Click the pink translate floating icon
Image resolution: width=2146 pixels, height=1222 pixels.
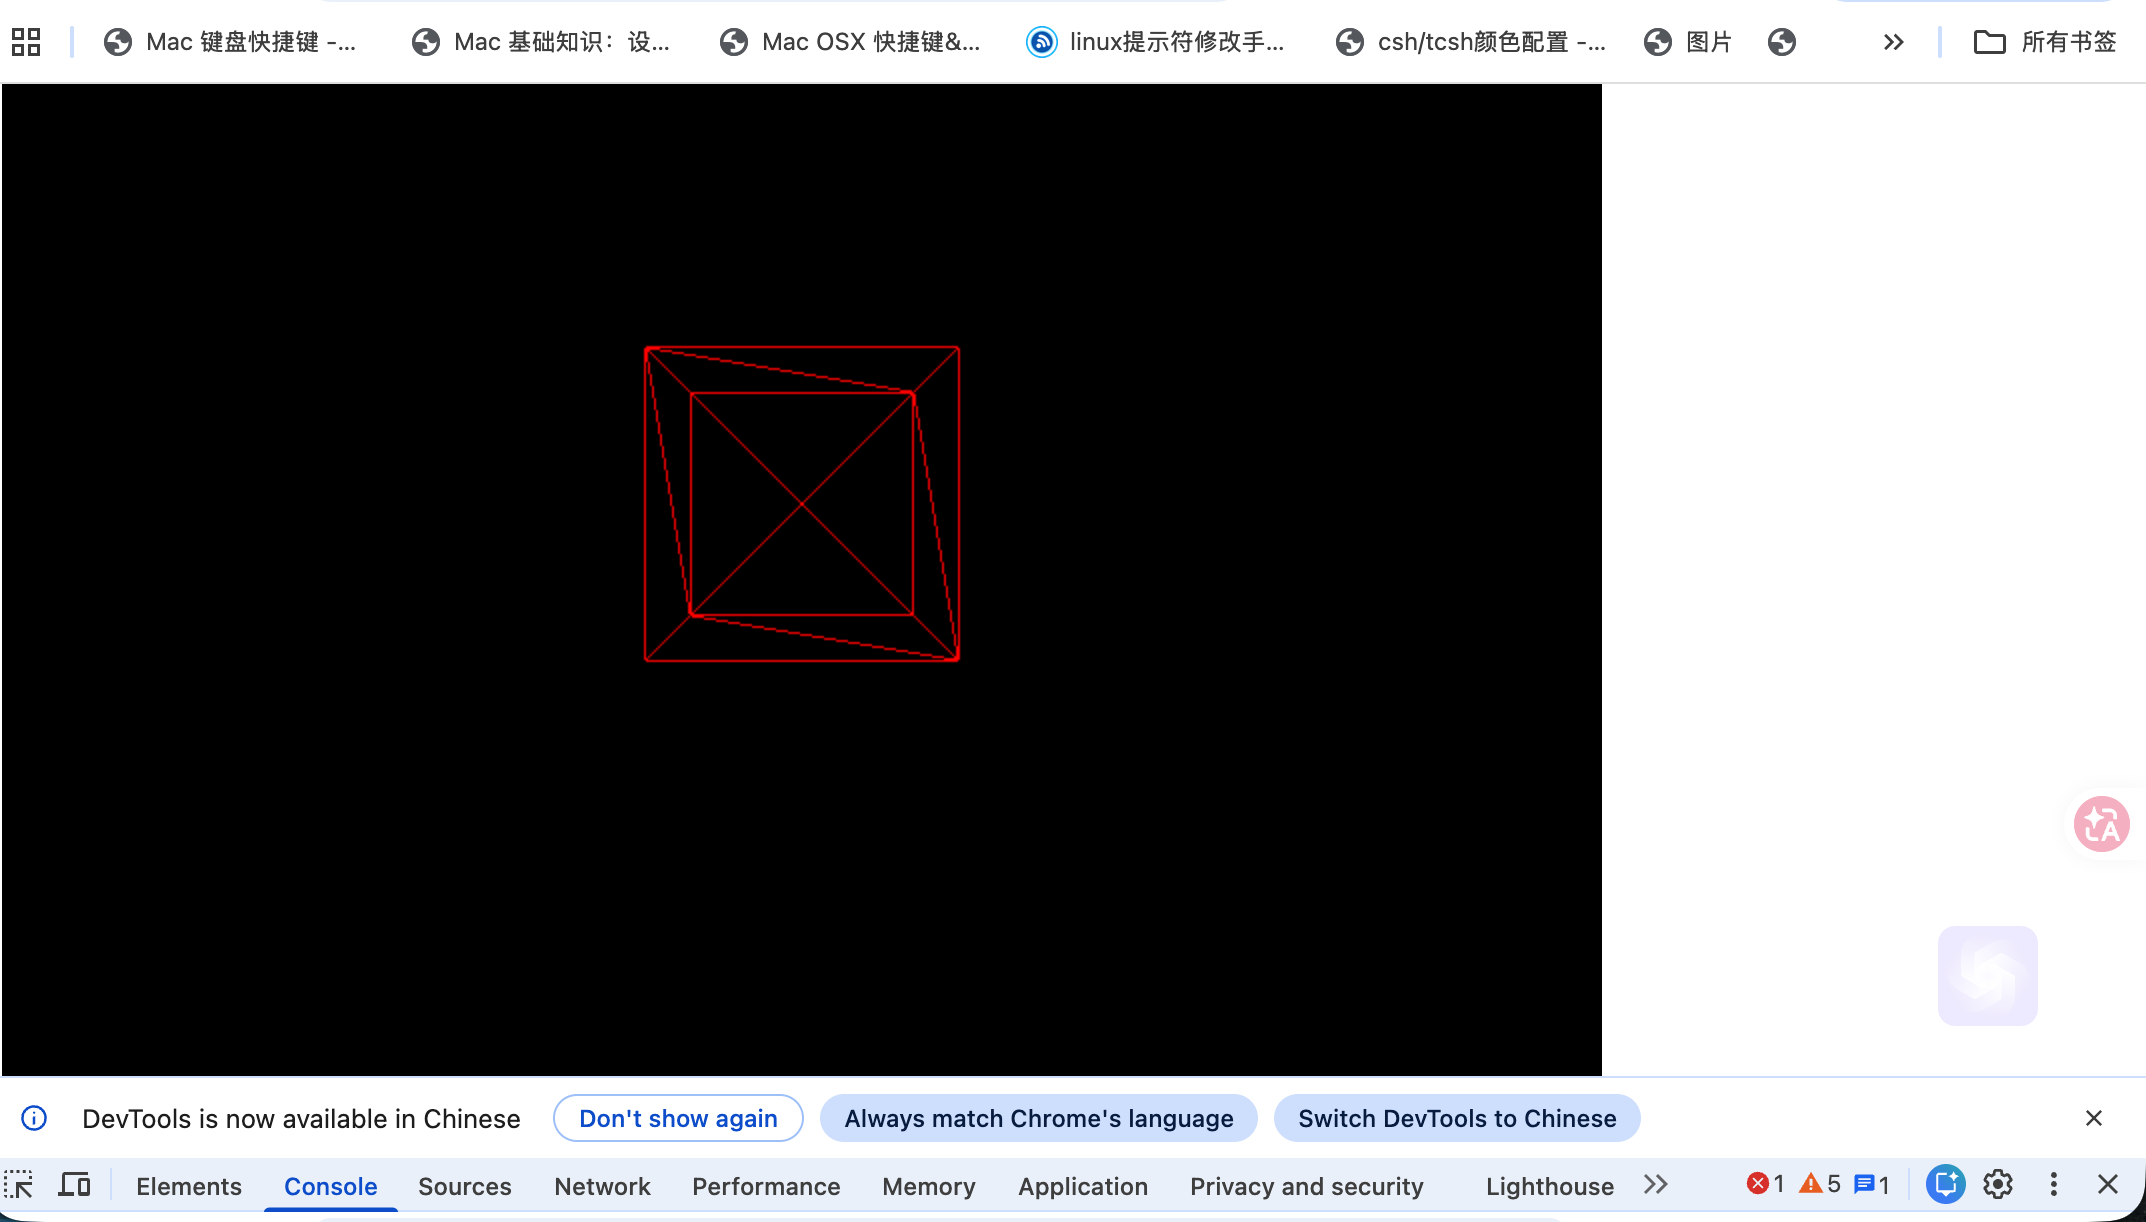click(2102, 824)
